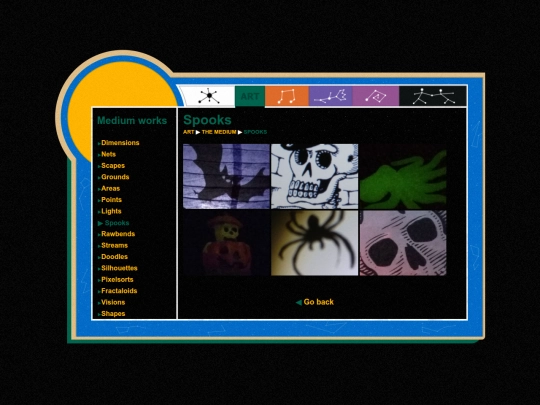
Task: Choose Points from the sidebar
Action: 111,200
